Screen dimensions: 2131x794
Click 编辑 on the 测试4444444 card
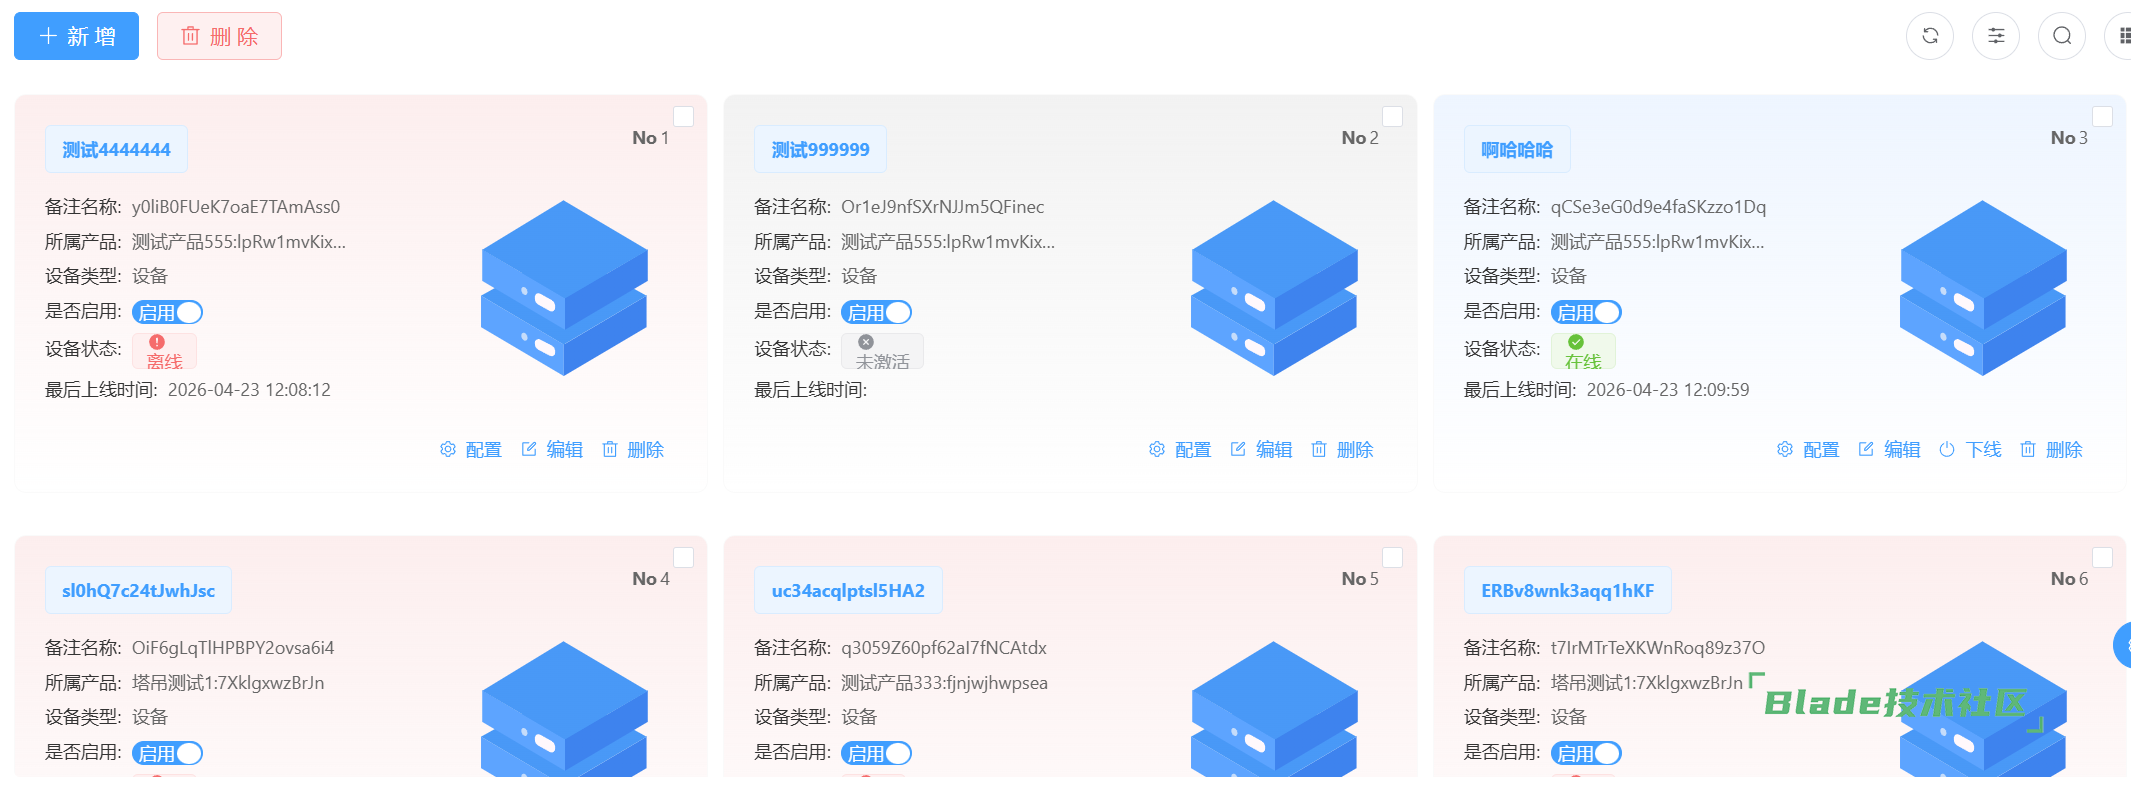[x=552, y=450]
